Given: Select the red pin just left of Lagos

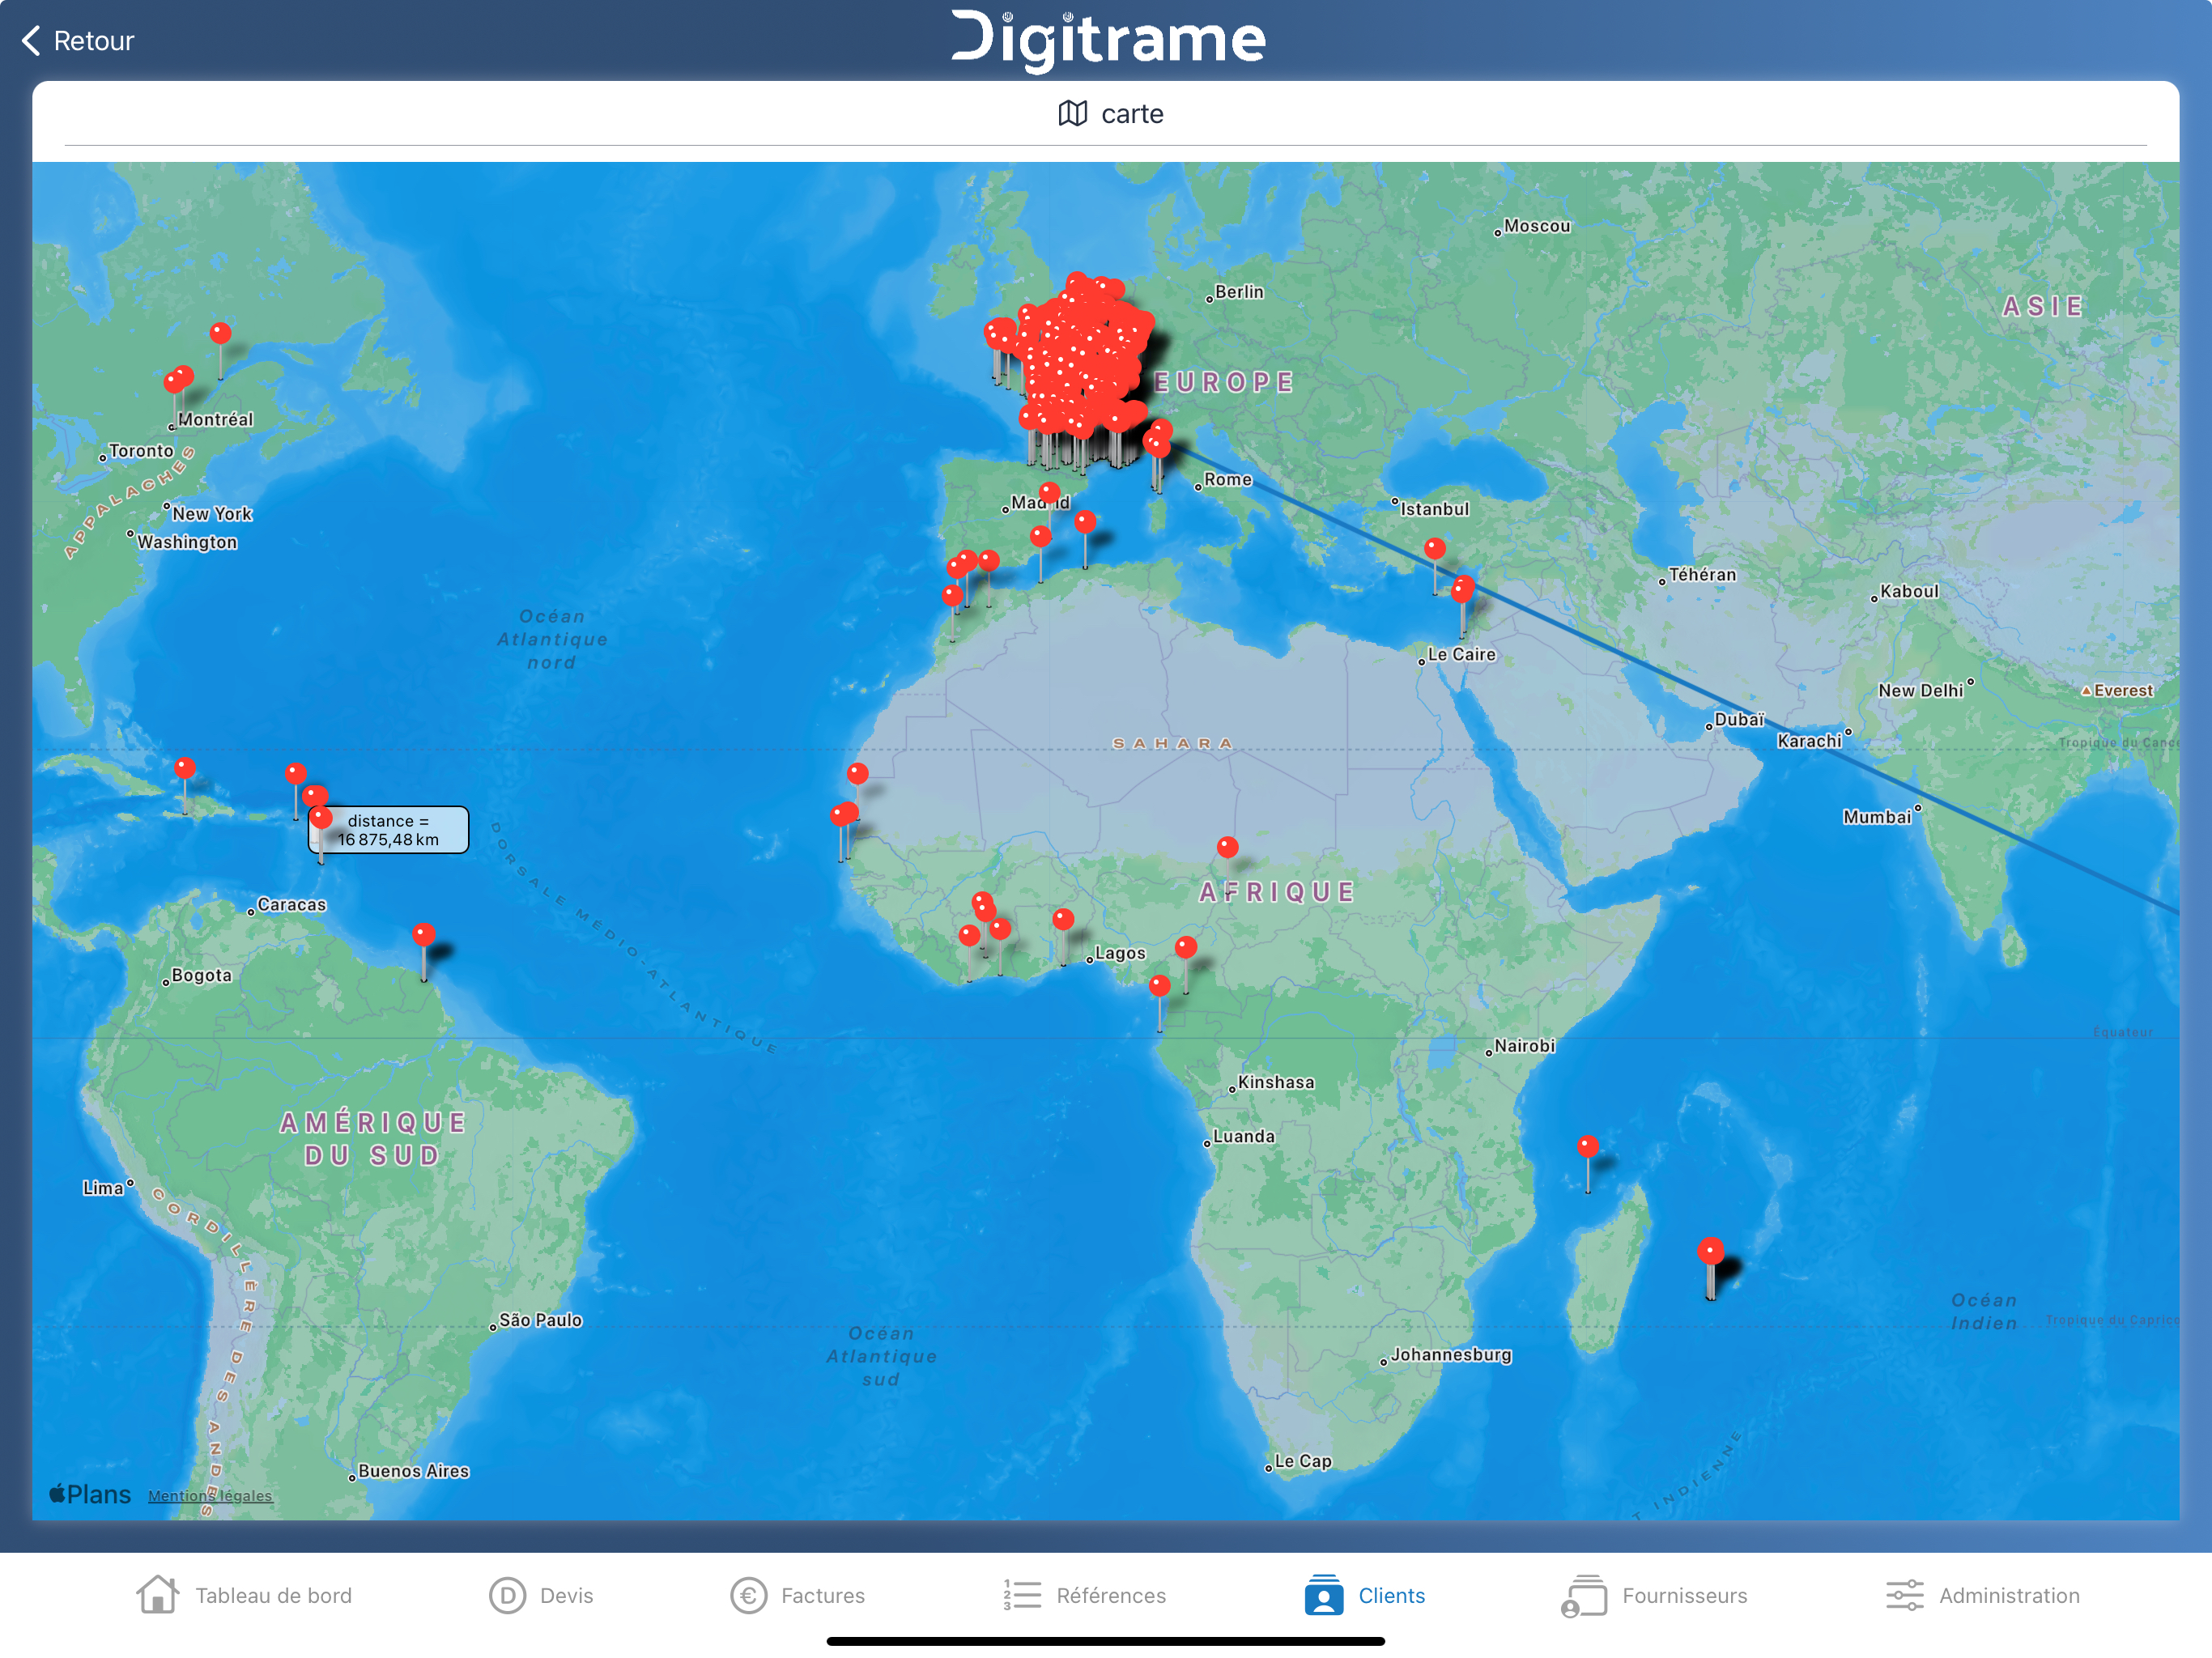Looking at the screenshot, I should coord(1063,919).
